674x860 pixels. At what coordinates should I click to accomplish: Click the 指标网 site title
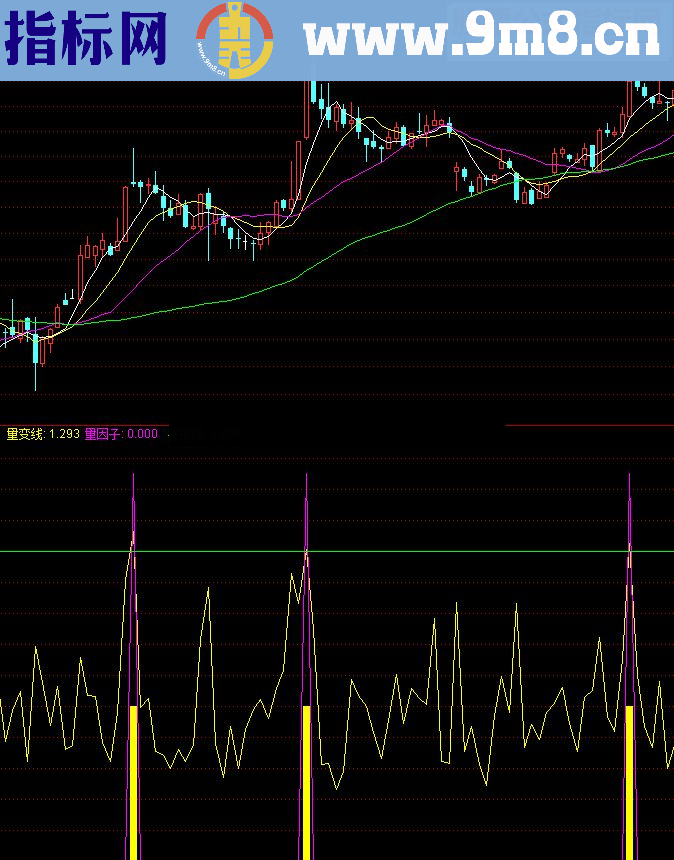(x=87, y=40)
